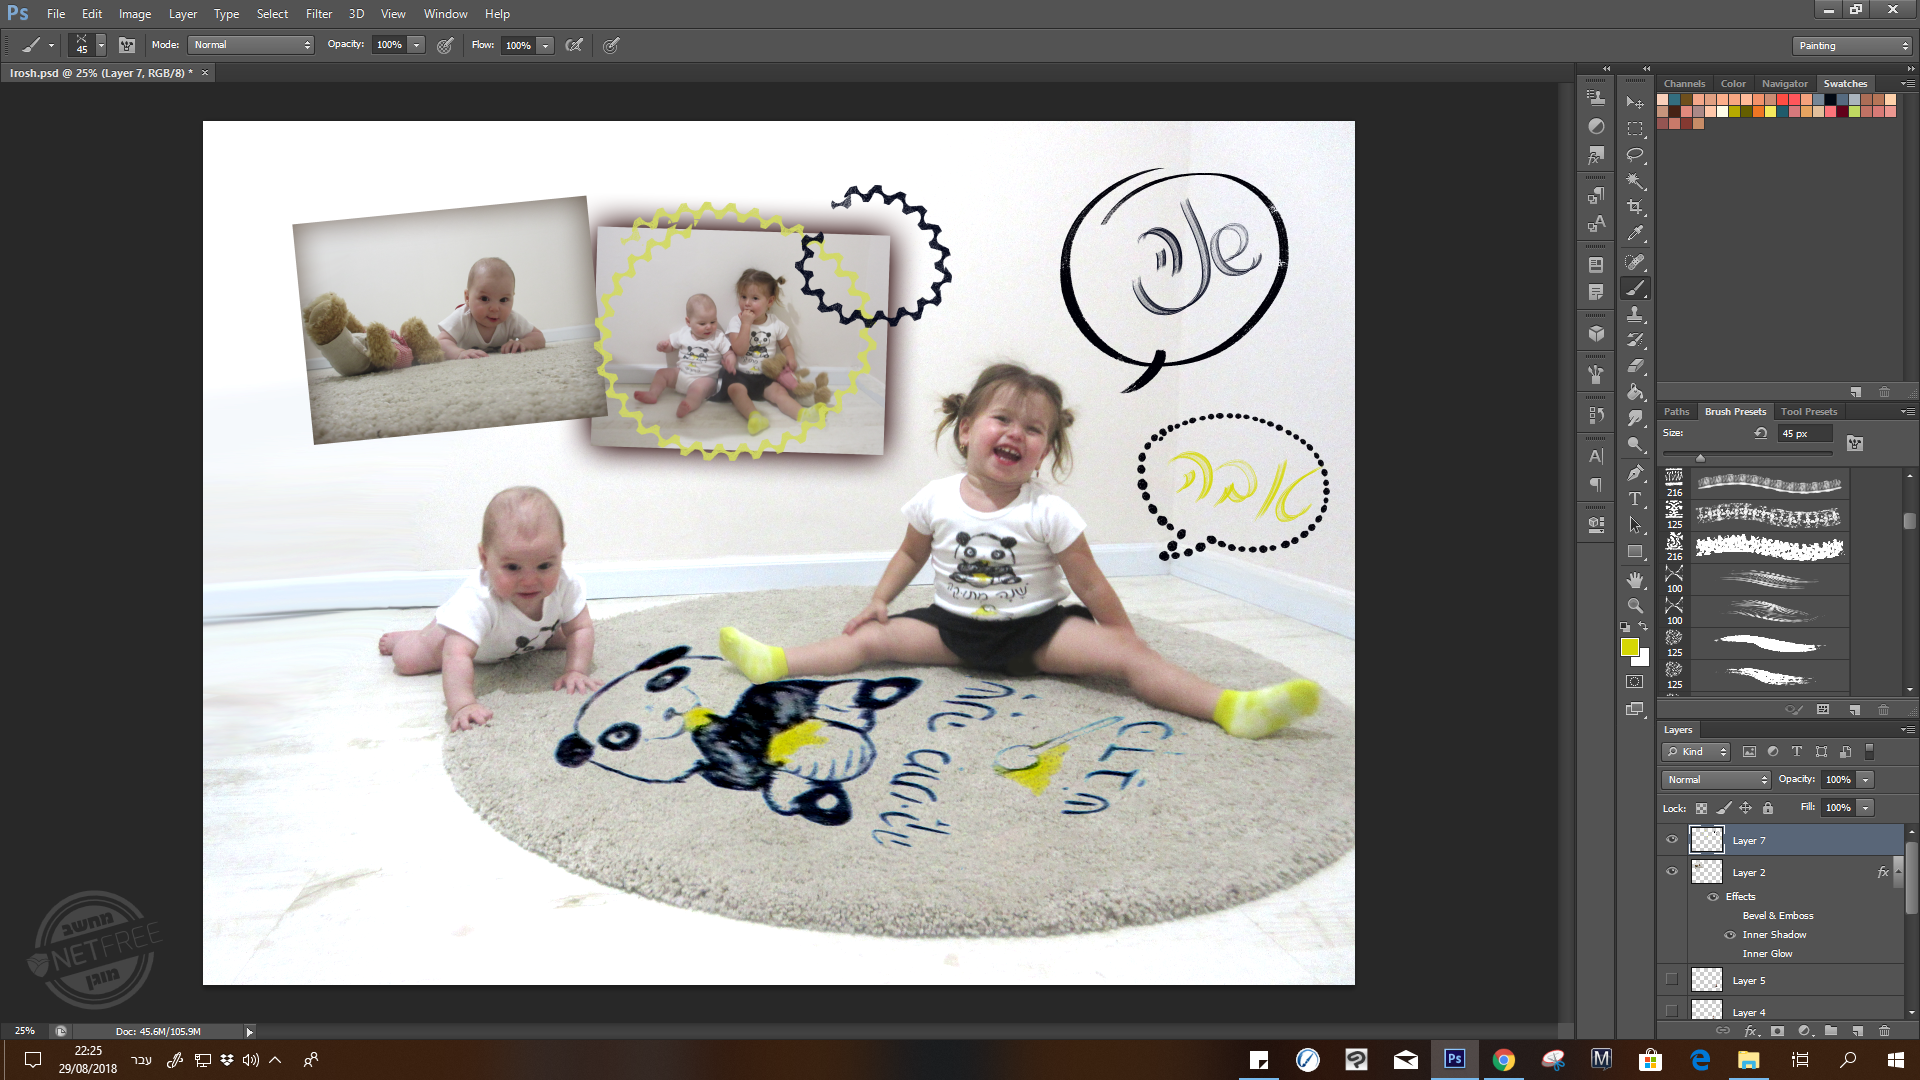This screenshot has width=1920, height=1080.
Task: Click the yellow foreground color swatch
Action: 1629,648
